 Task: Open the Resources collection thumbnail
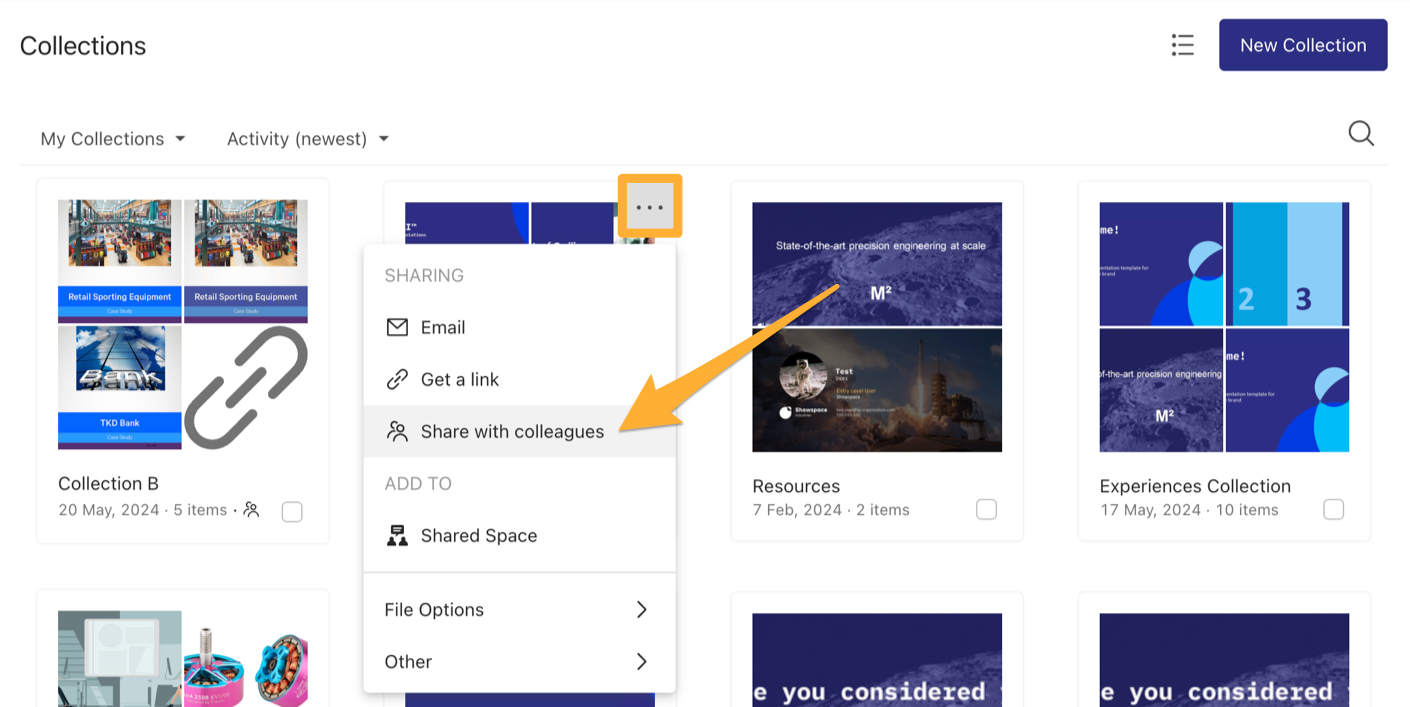click(877, 327)
